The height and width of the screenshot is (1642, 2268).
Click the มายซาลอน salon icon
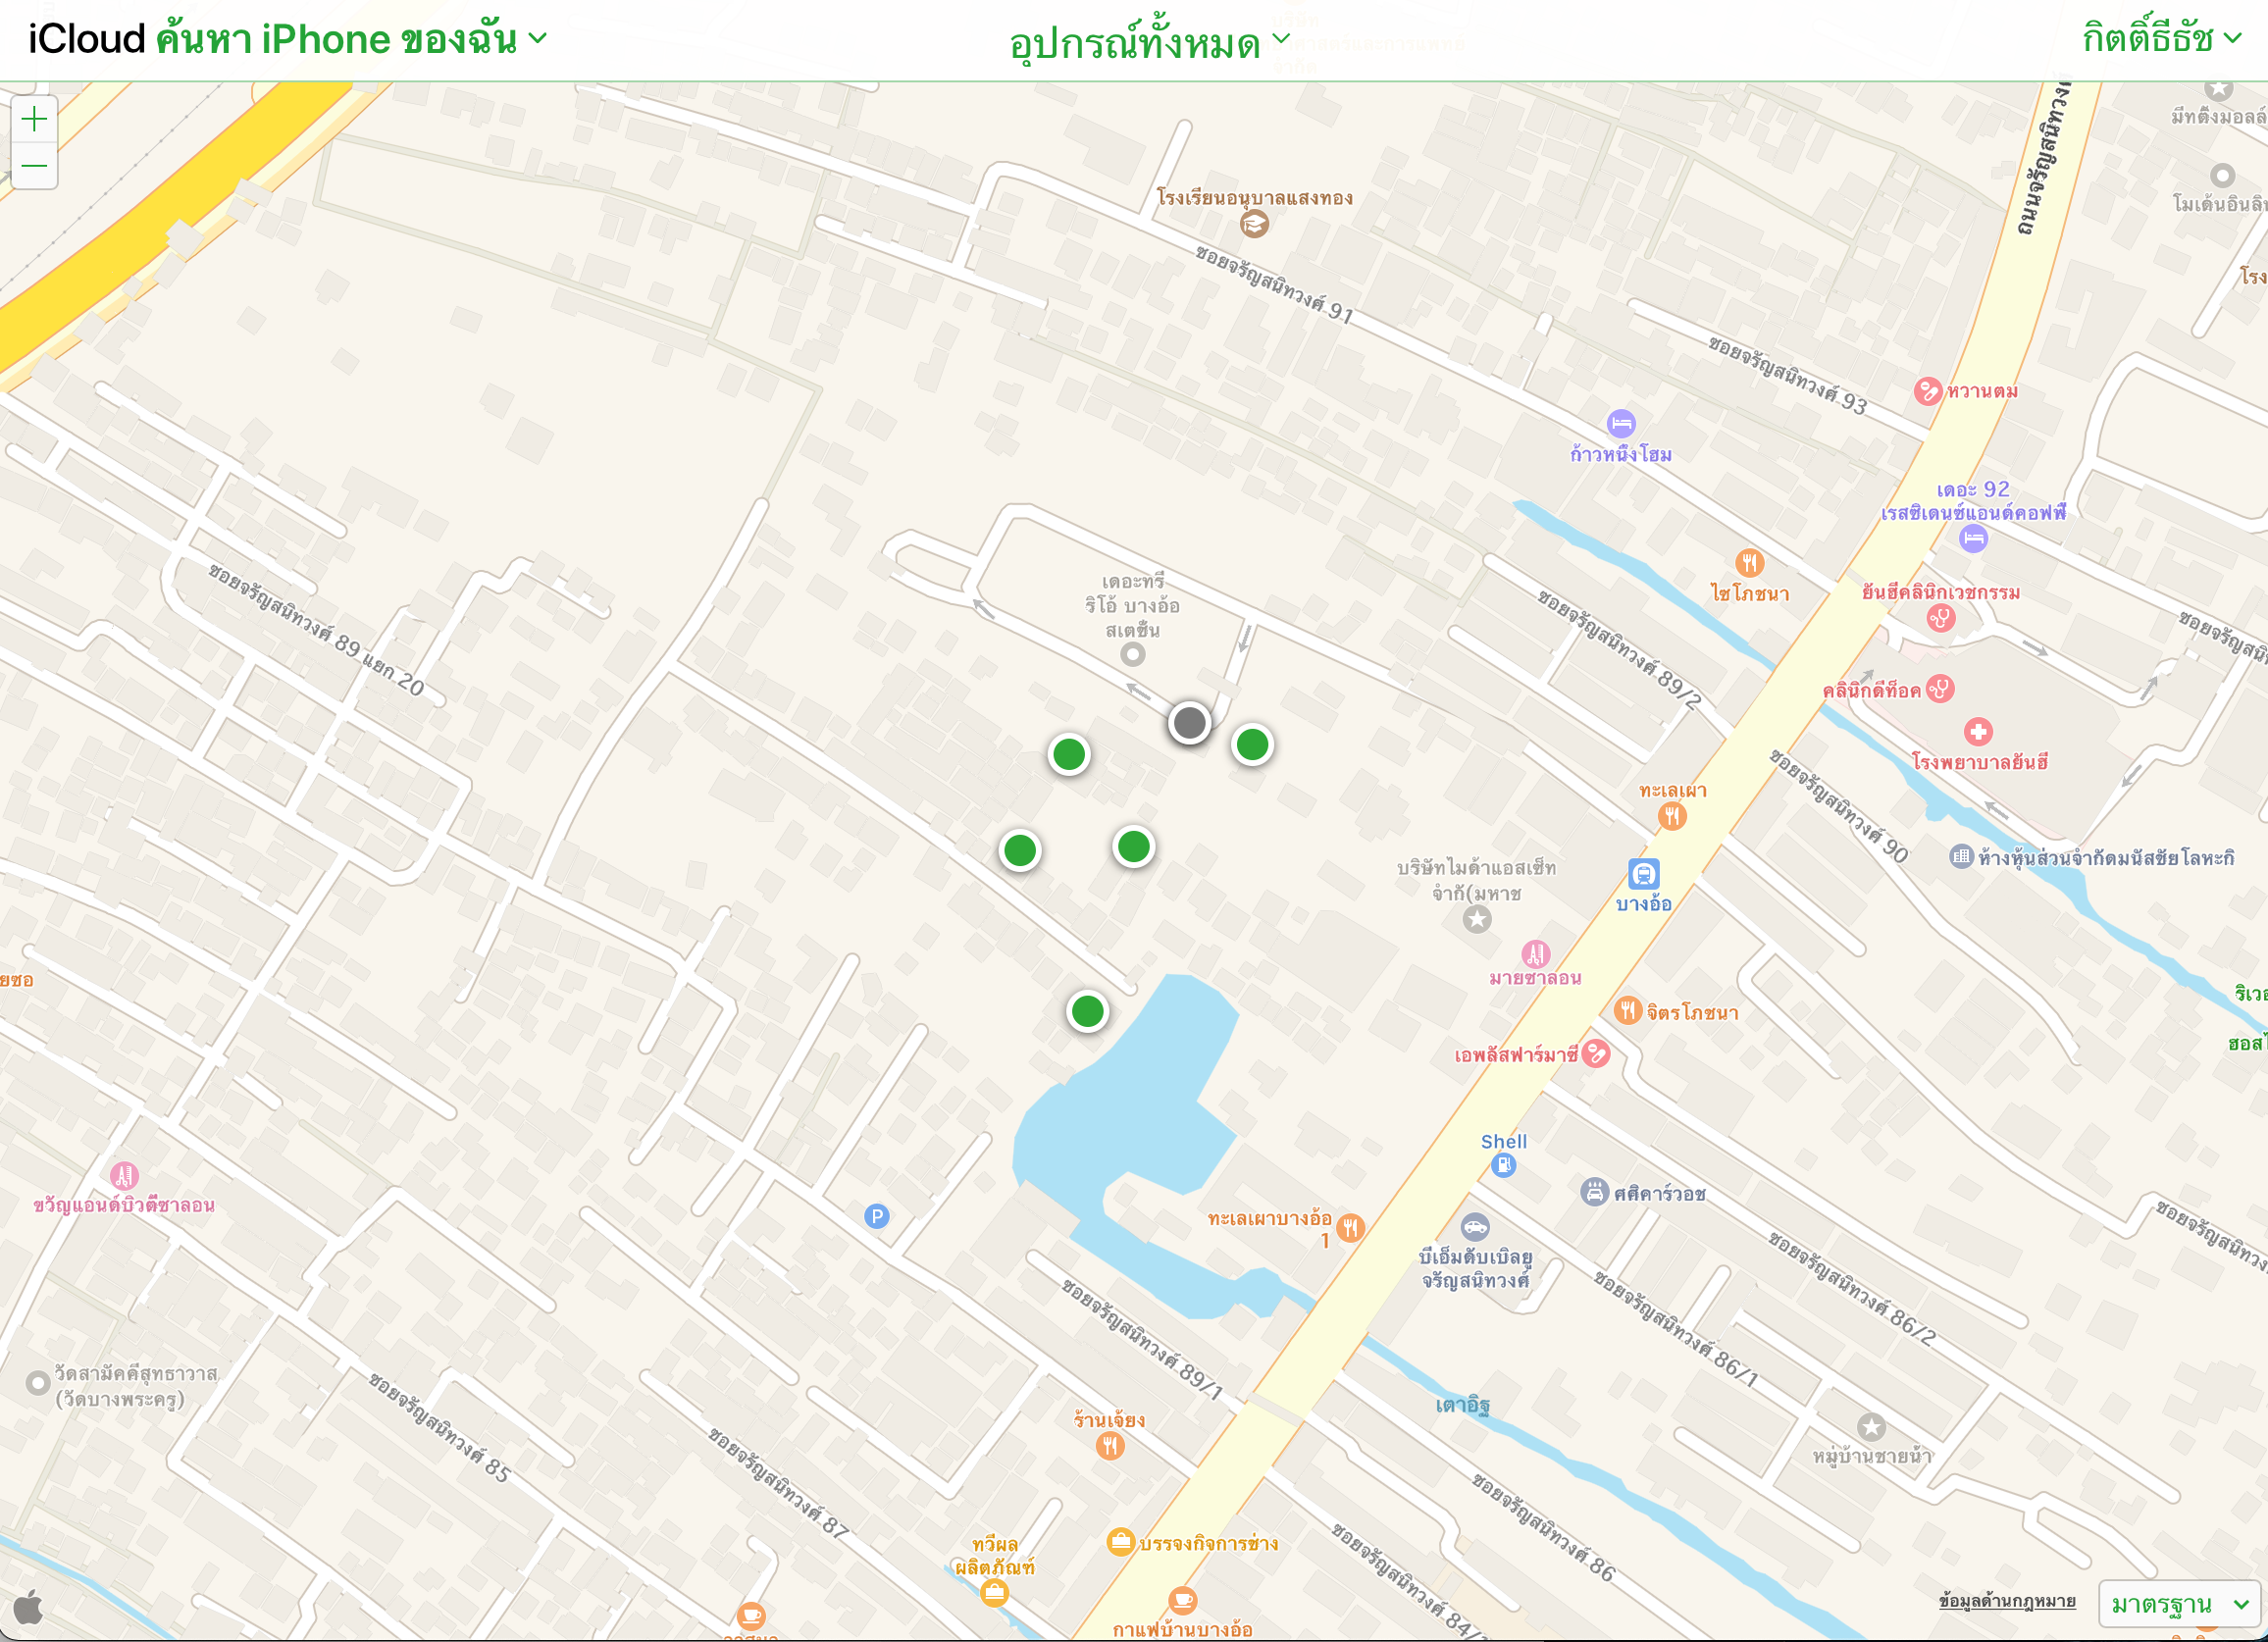pos(1536,954)
